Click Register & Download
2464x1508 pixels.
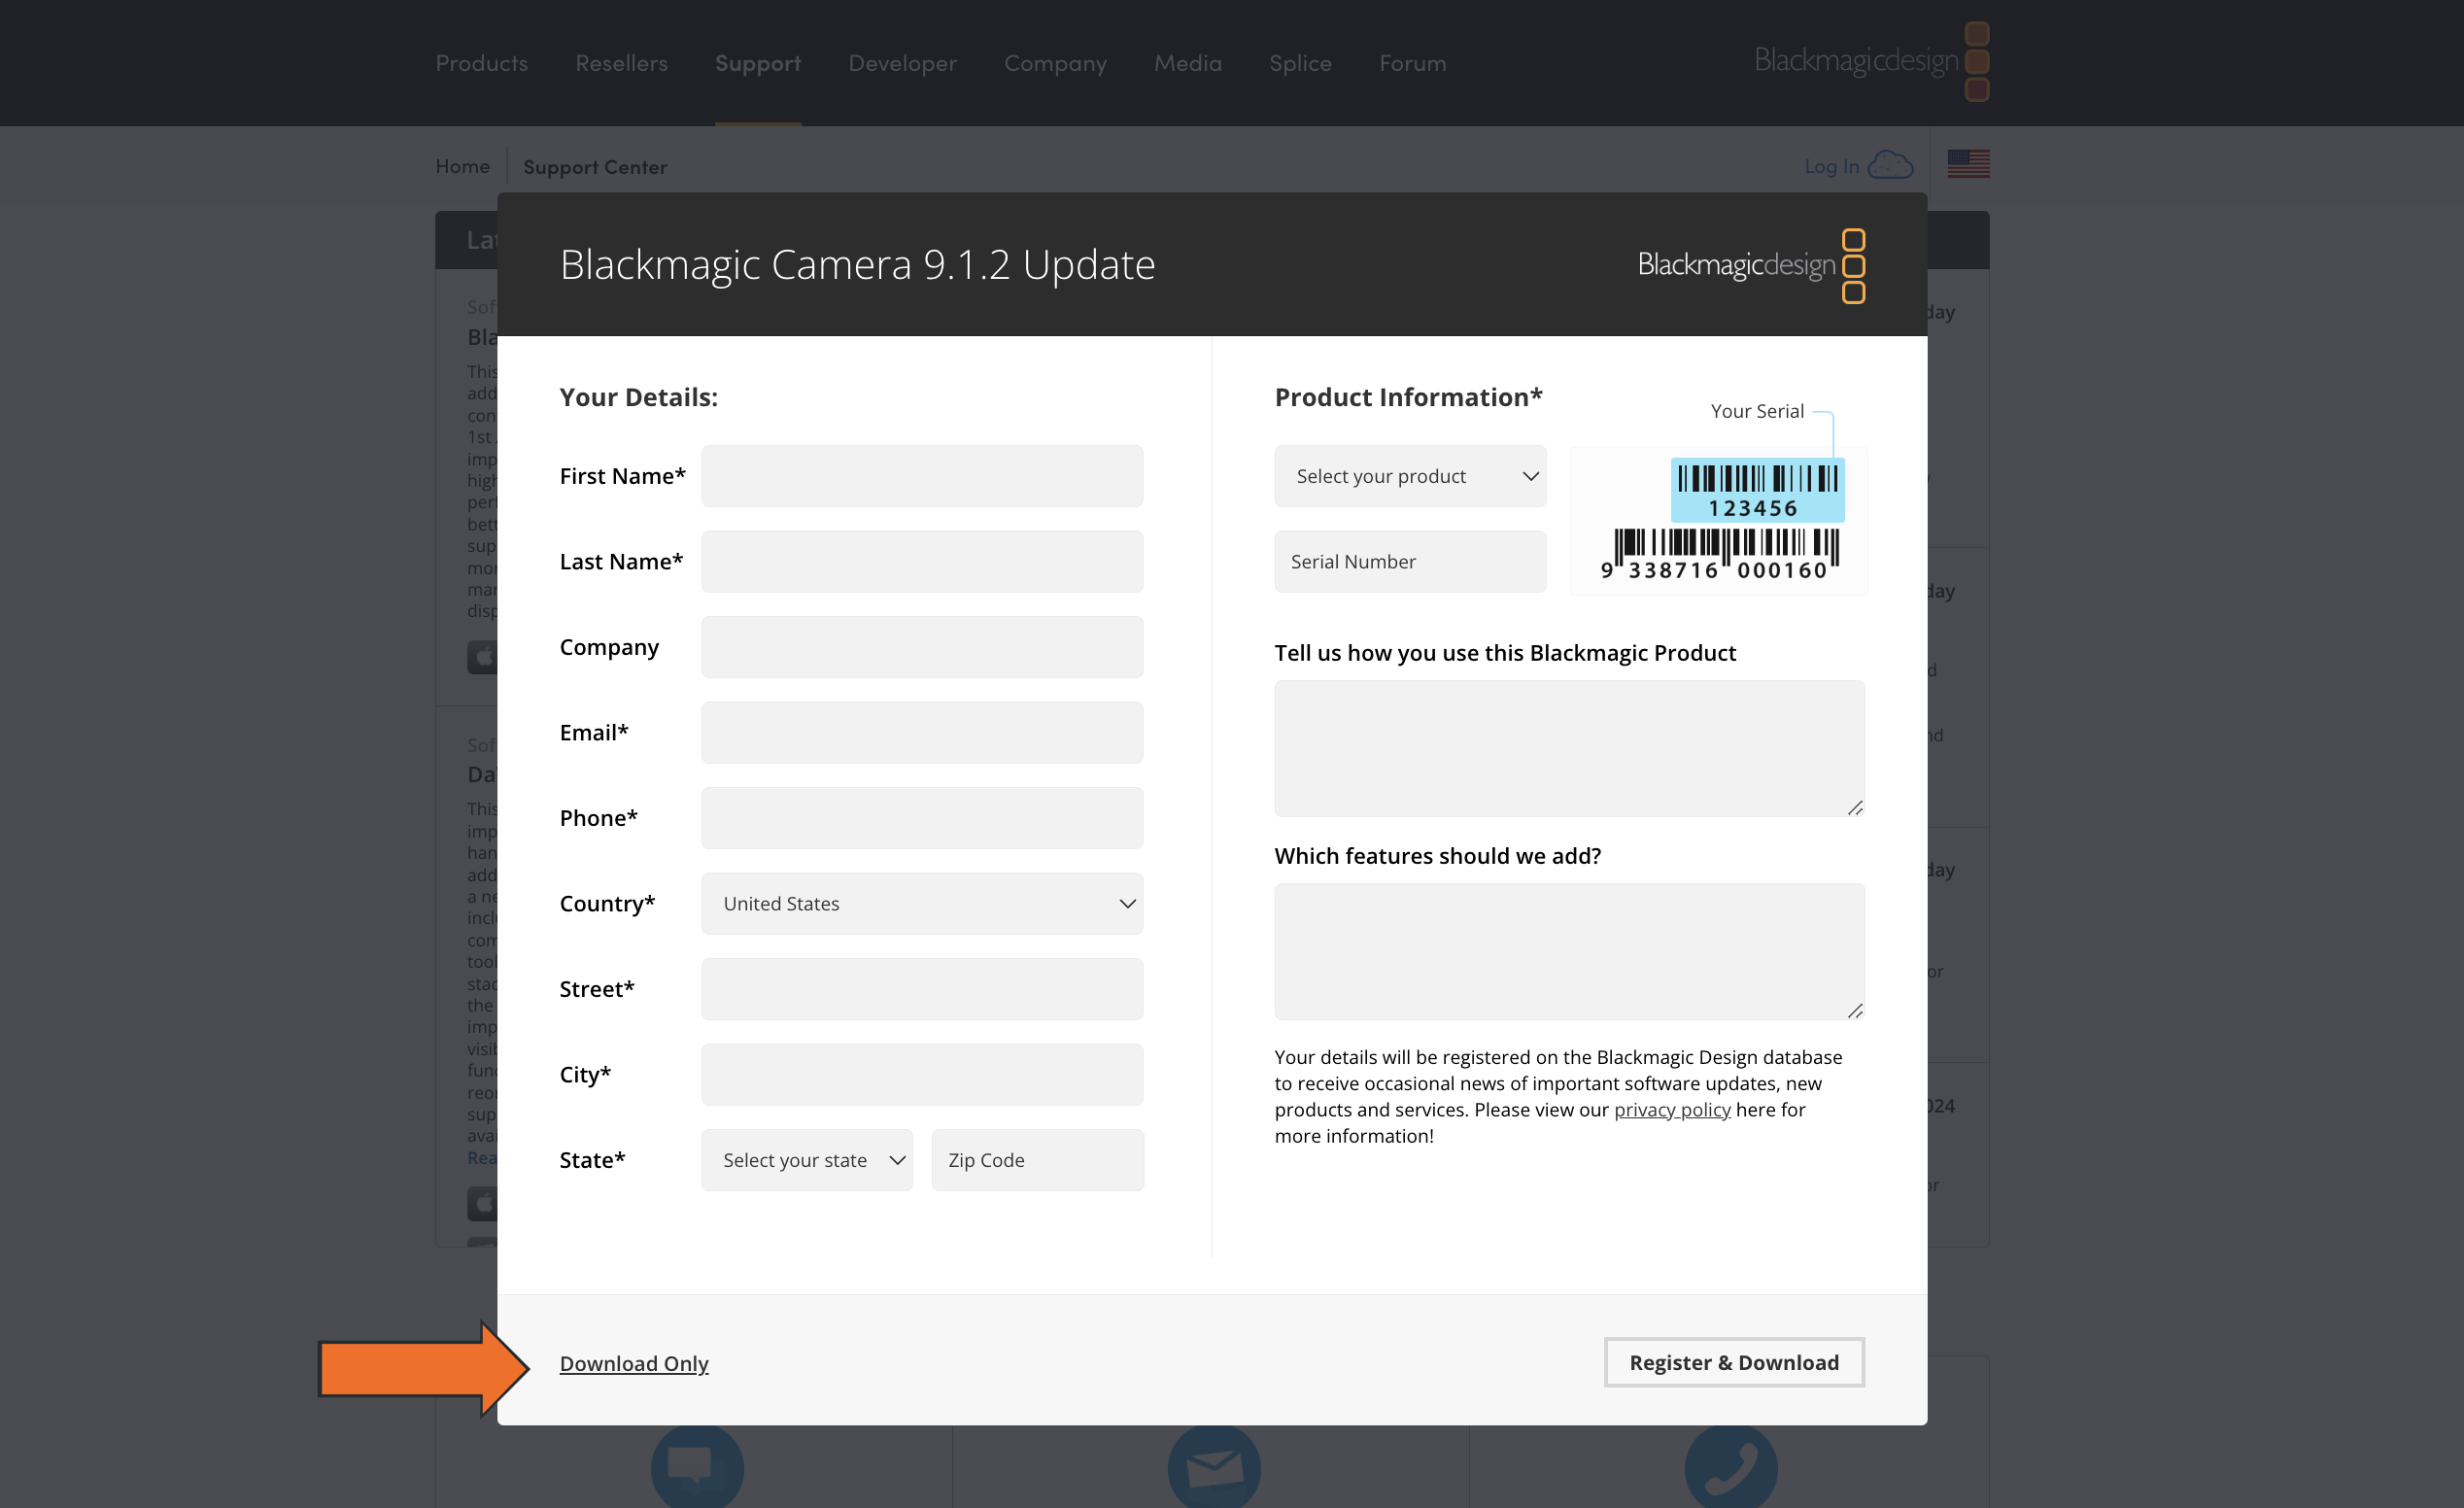coord(1733,1362)
